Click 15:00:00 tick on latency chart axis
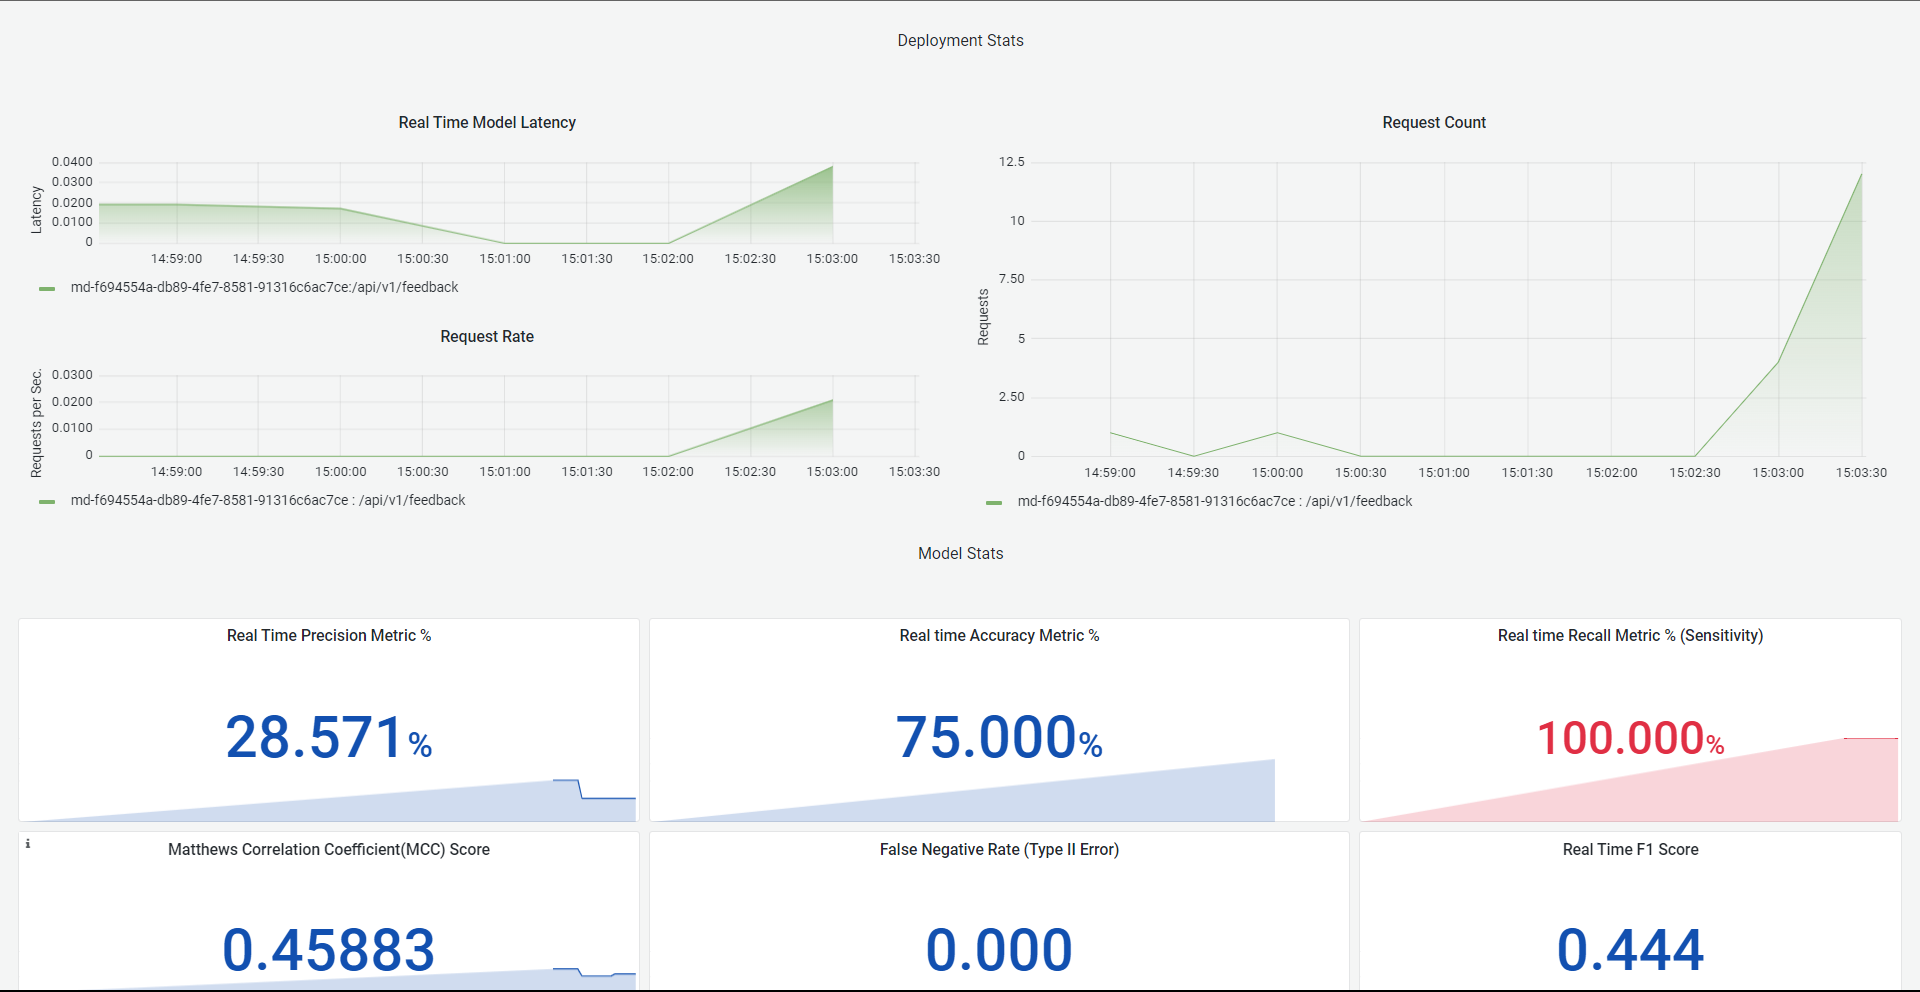The width and height of the screenshot is (1920, 992). (341, 258)
